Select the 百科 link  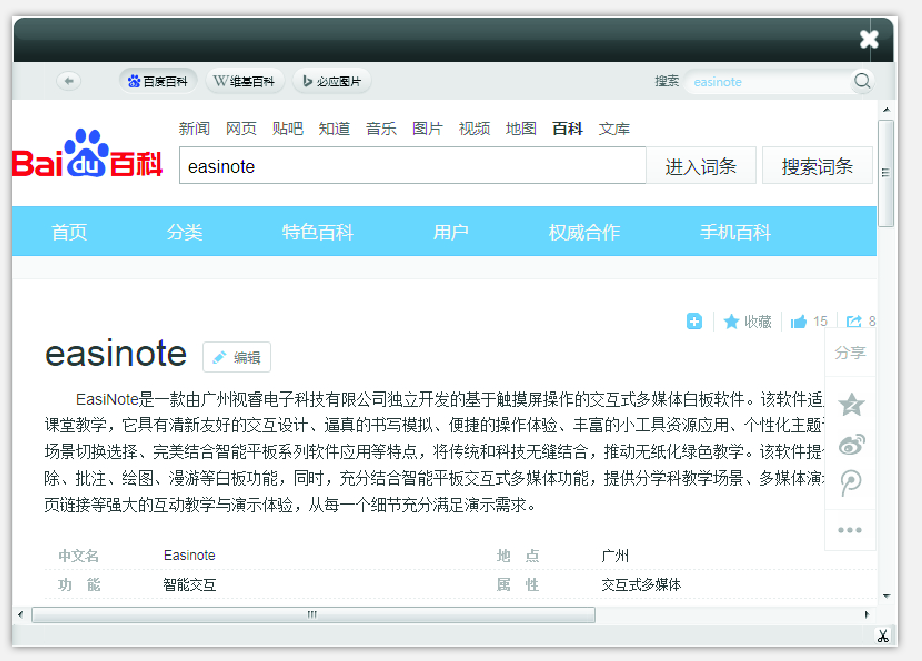[x=567, y=128]
